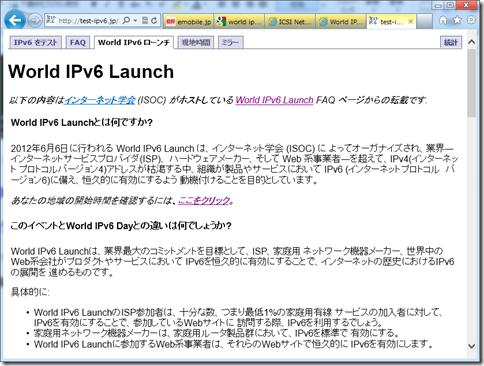Viewport: 484px width, 366px height.
Task: Click the Home icon in the browser
Action: 443,20
